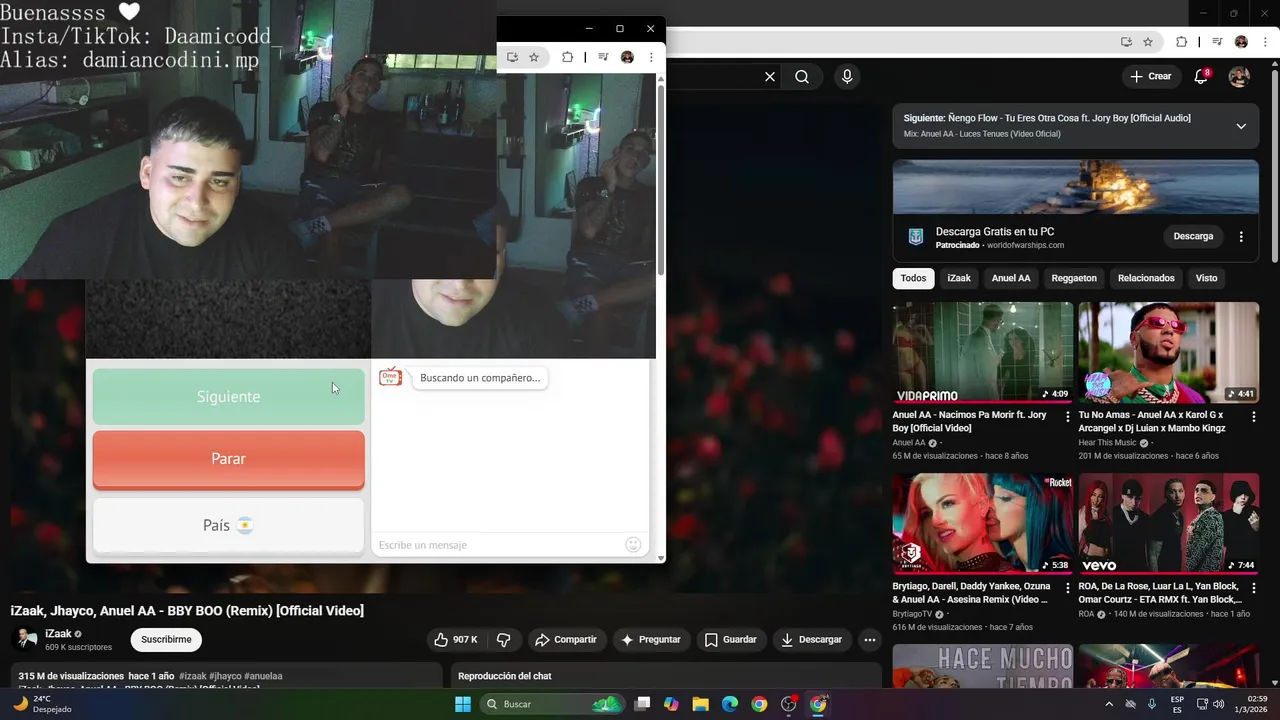The width and height of the screenshot is (1280, 720).
Task: Open the emoji picker in chat box
Action: 633,545
